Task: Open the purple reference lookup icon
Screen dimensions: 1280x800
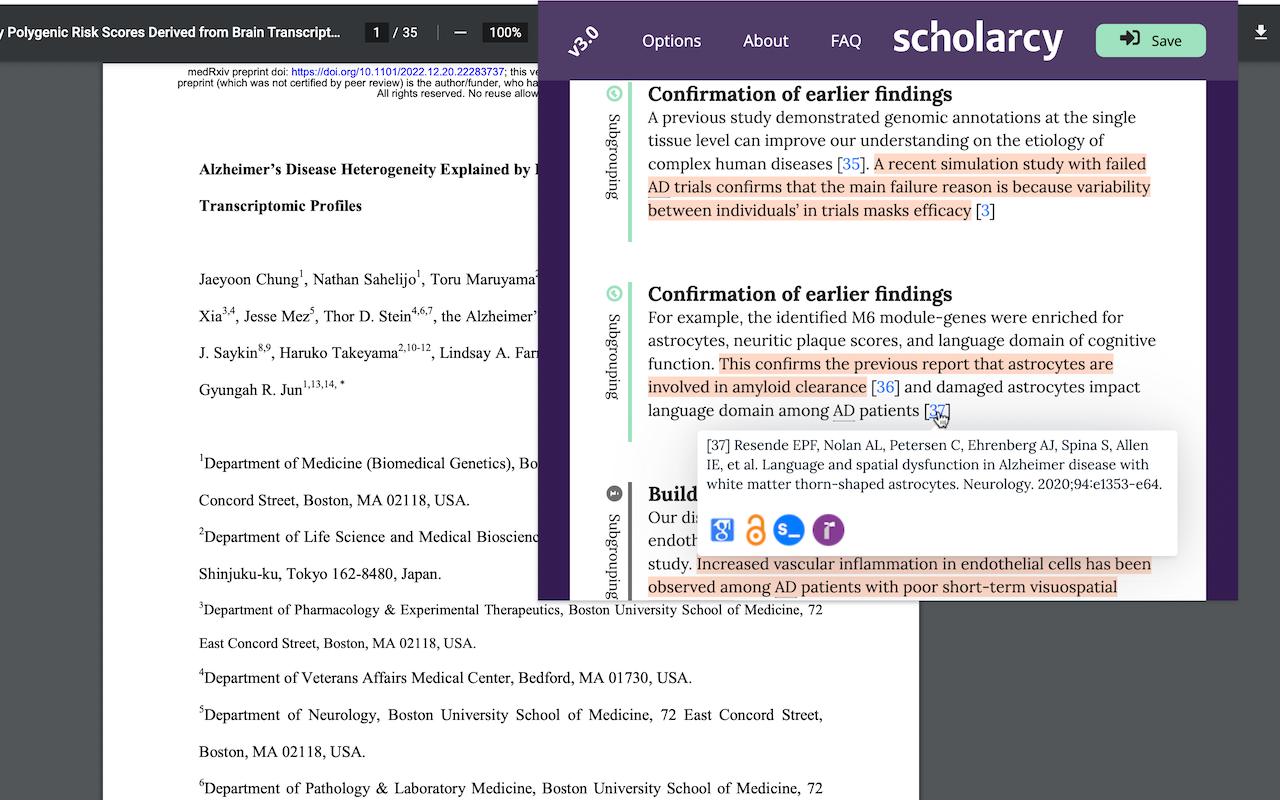Action: [827, 530]
